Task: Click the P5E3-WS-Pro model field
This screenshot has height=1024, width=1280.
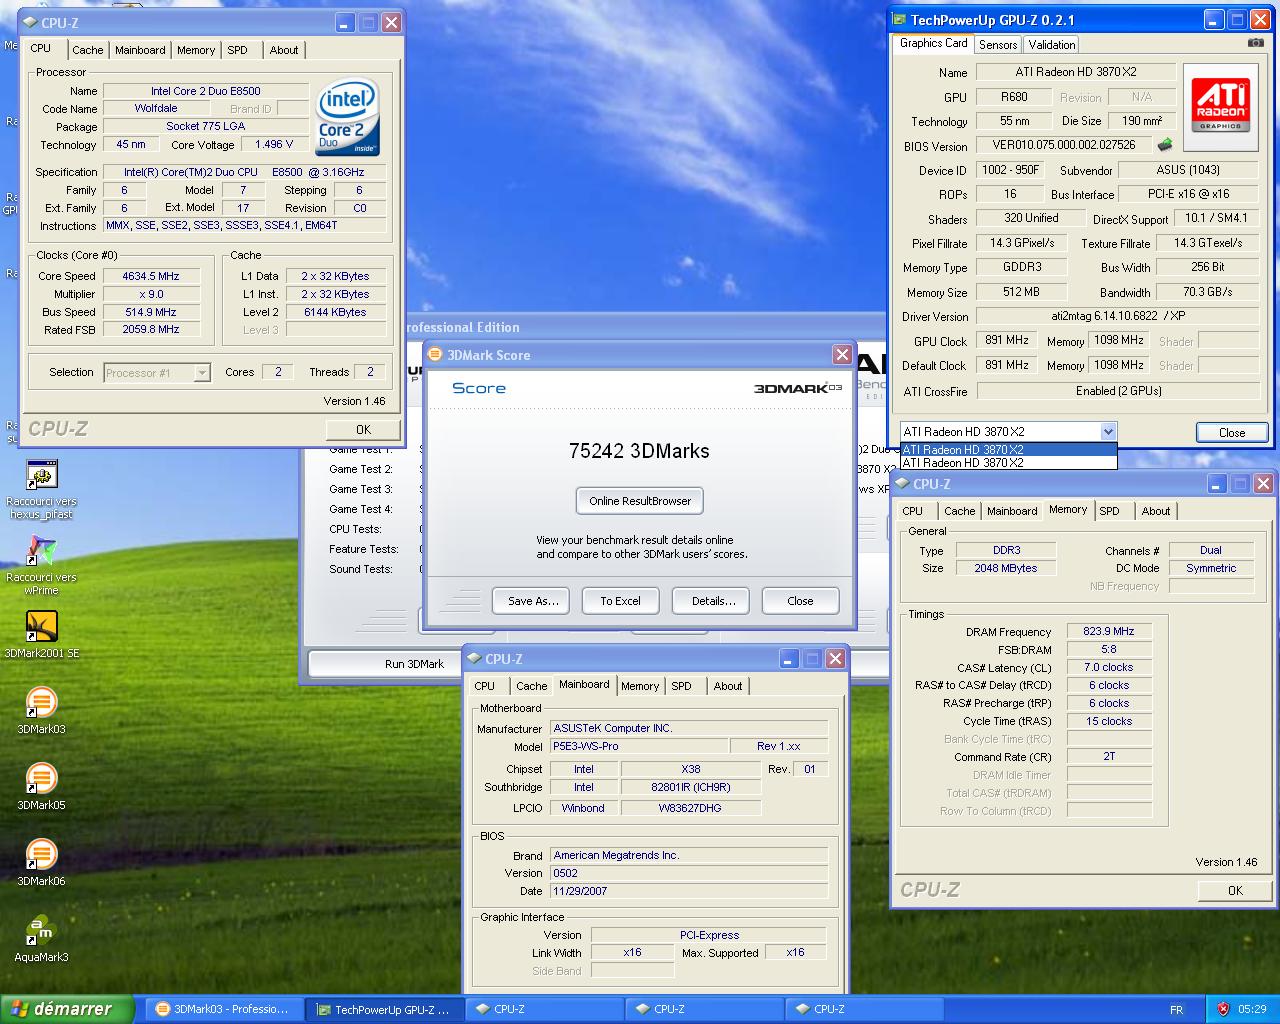Action: coord(639,747)
